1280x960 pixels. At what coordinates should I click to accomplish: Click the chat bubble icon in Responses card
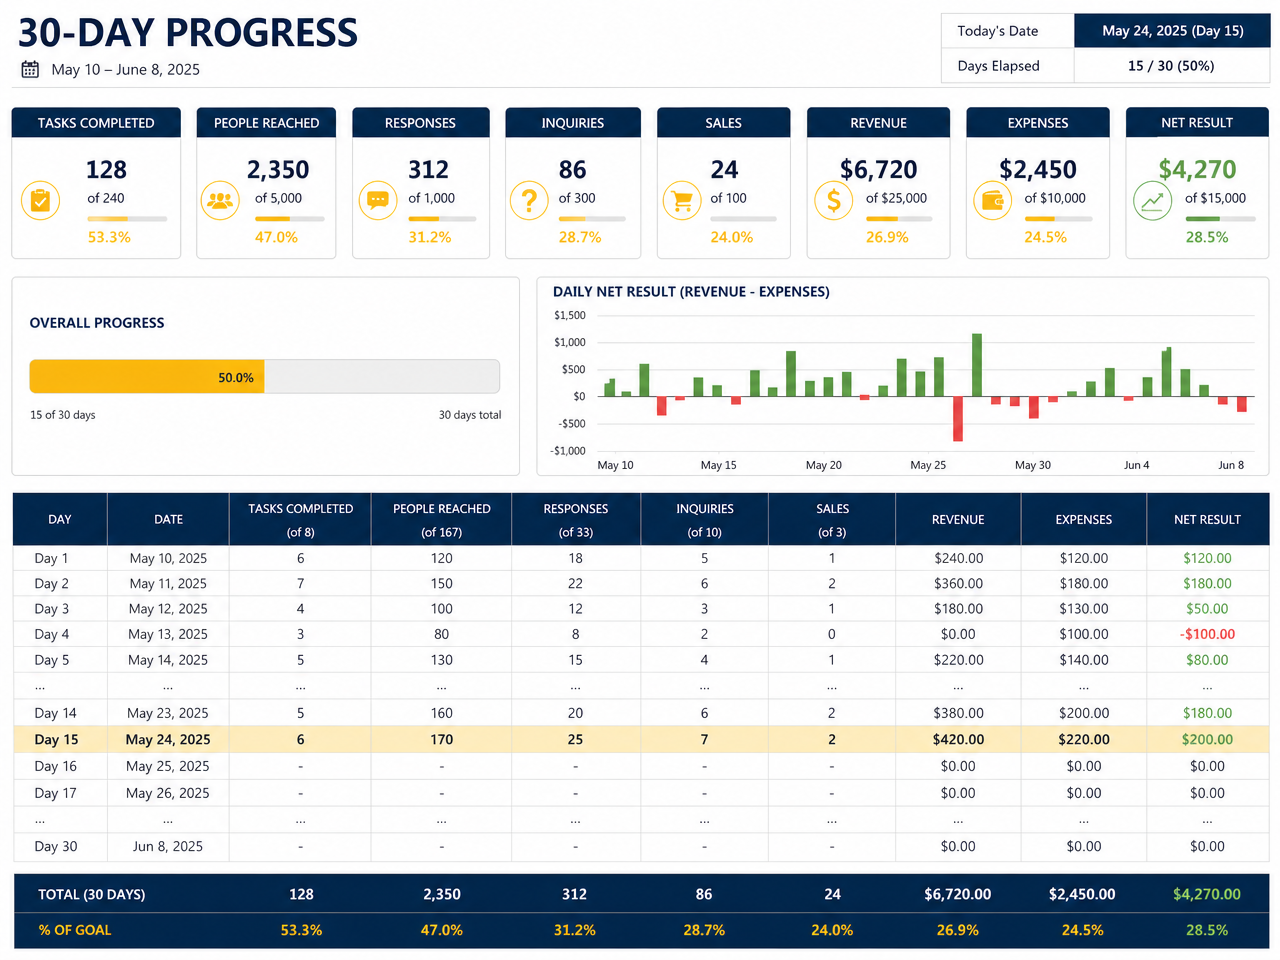click(x=378, y=201)
